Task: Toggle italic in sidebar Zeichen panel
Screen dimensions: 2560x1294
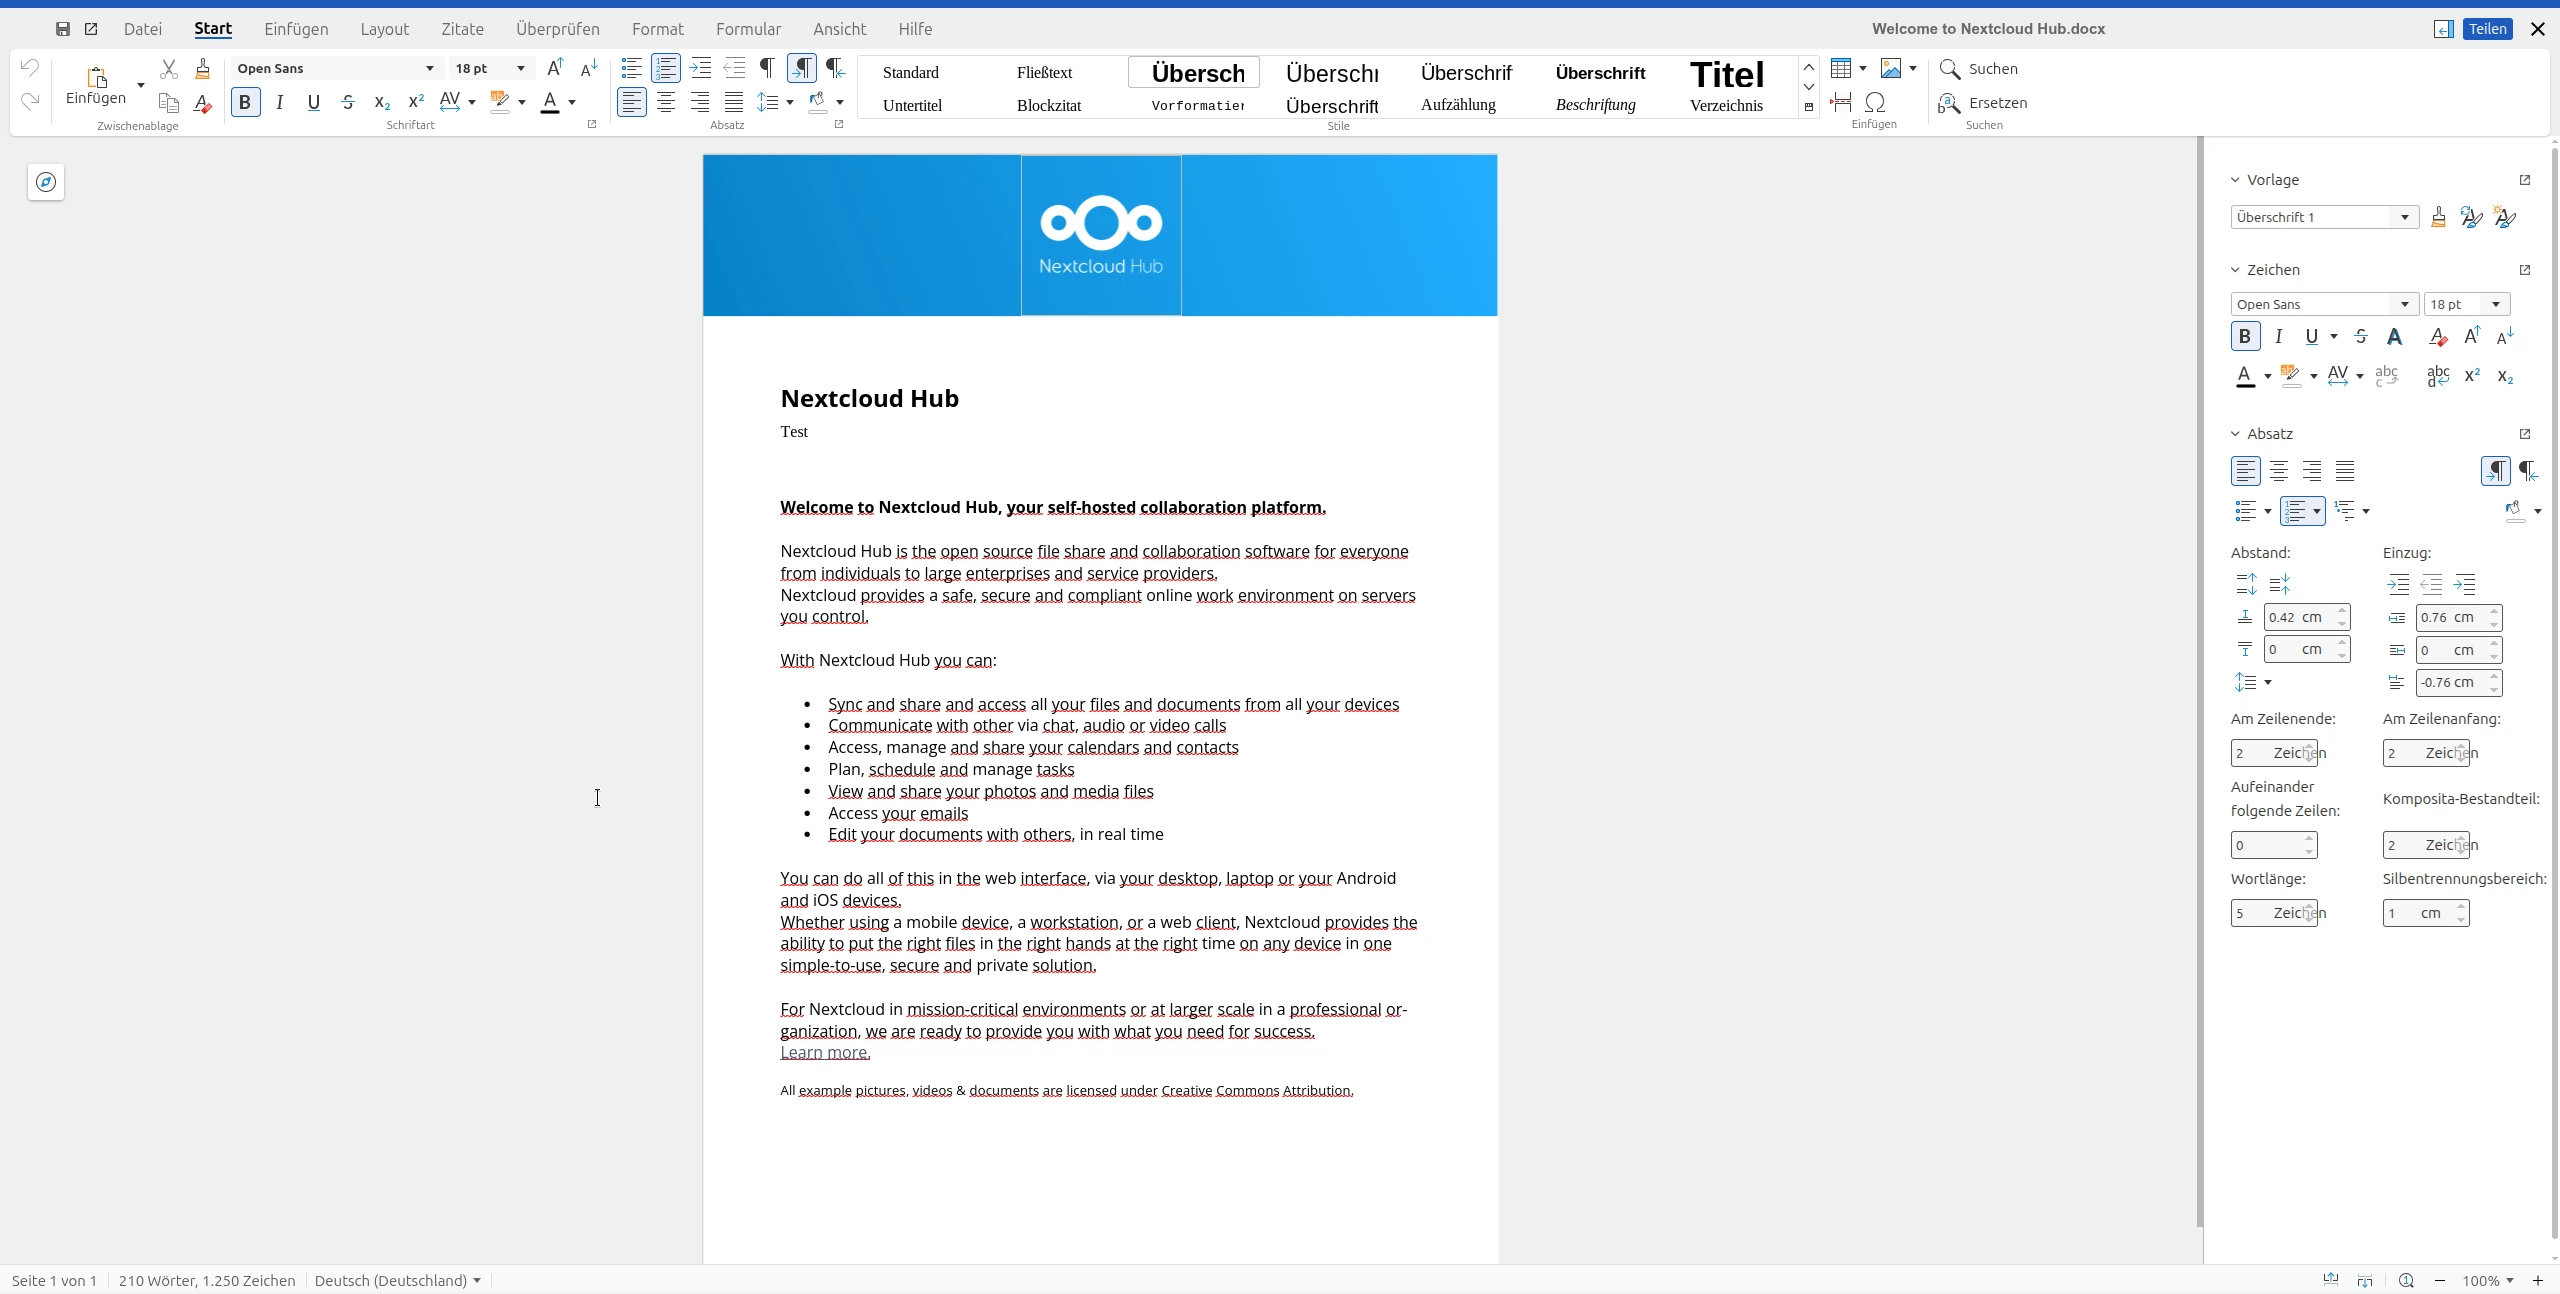Action: point(2278,337)
